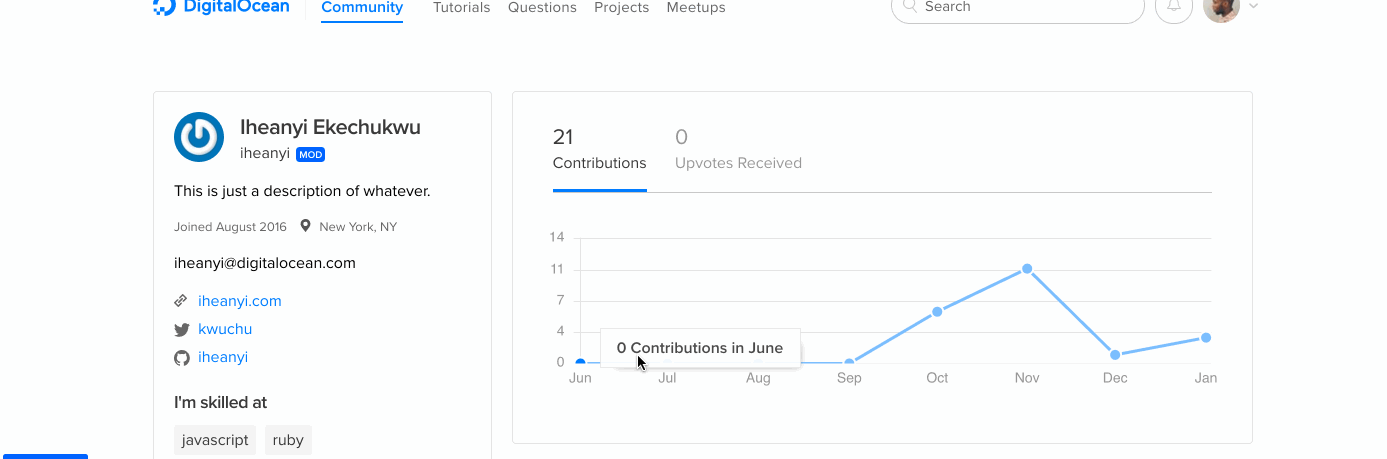Switch to the Contributions tab

pos(599,150)
